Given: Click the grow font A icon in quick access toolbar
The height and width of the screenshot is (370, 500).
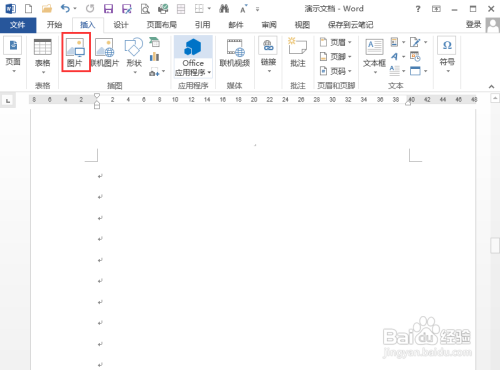Looking at the screenshot, I should (x=244, y=9).
